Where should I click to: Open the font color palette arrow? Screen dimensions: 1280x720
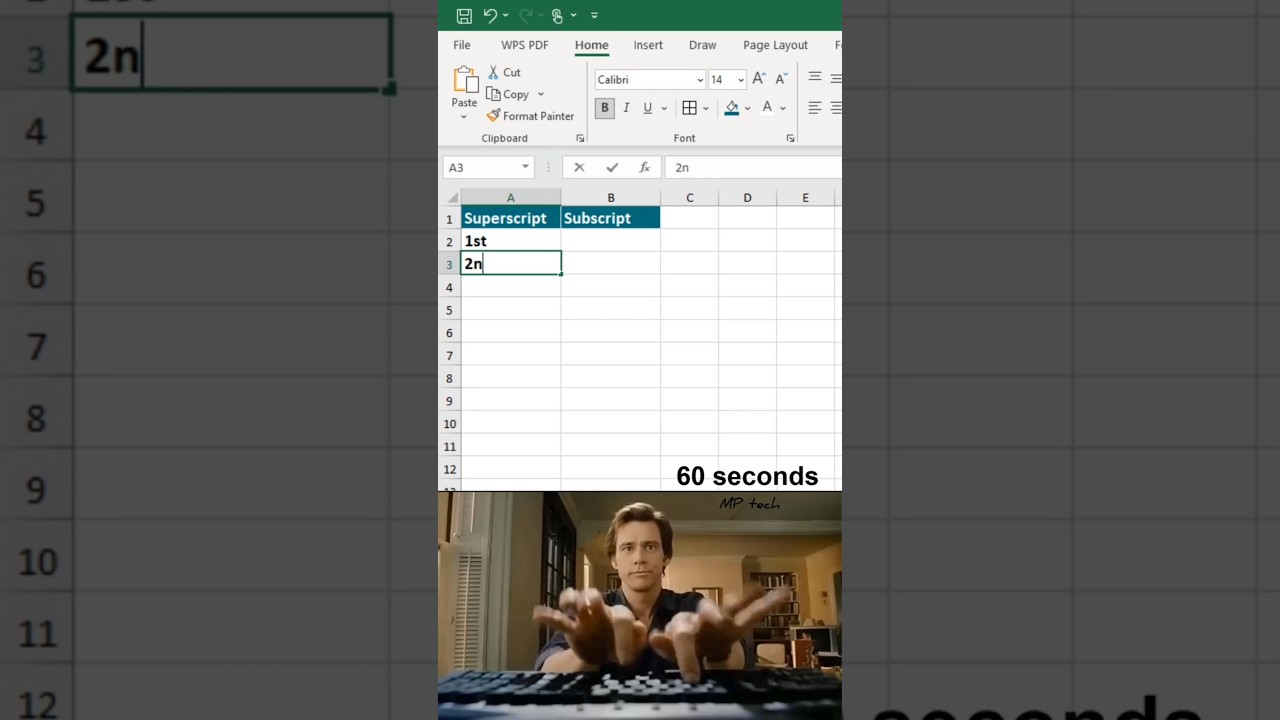coord(783,108)
